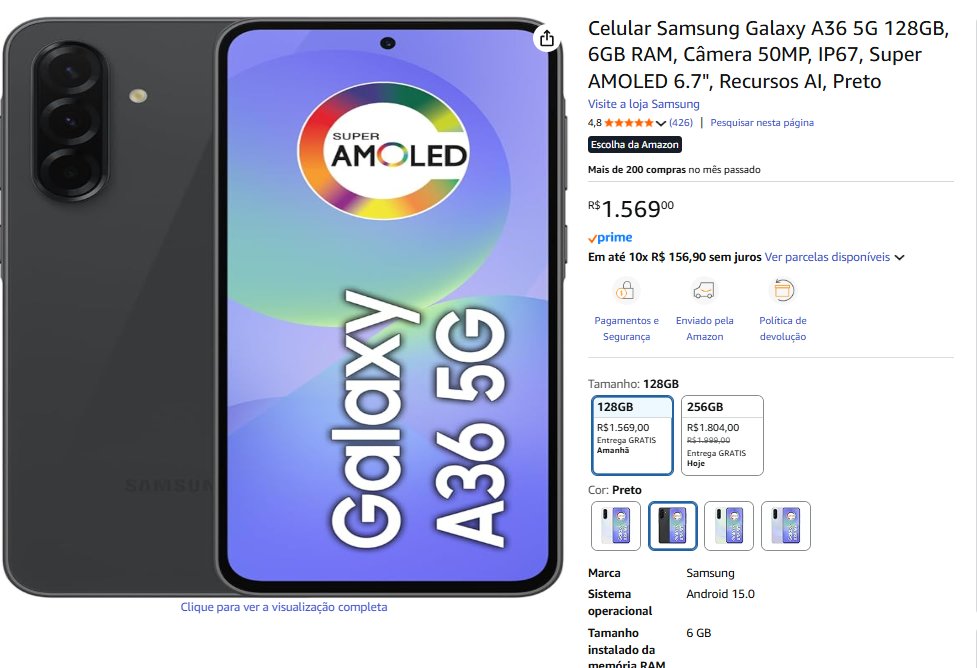Viewport: 977px width, 668px height.
Task: Expand Ver parcelas disponíveis
Action: (x=834, y=257)
